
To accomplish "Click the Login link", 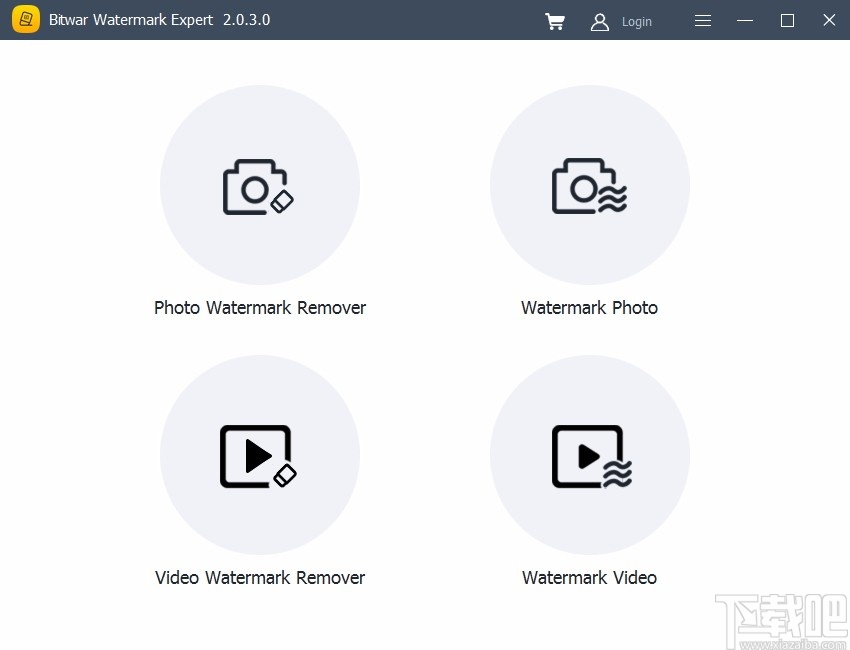I will coord(637,21).
